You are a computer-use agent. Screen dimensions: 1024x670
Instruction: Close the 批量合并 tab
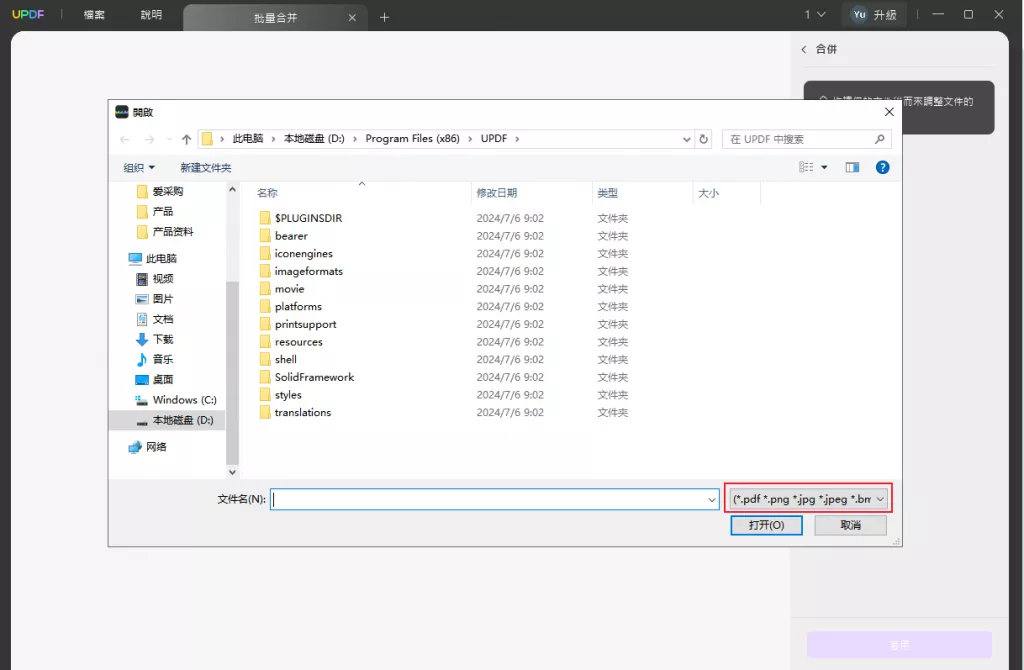click(352, 18)
